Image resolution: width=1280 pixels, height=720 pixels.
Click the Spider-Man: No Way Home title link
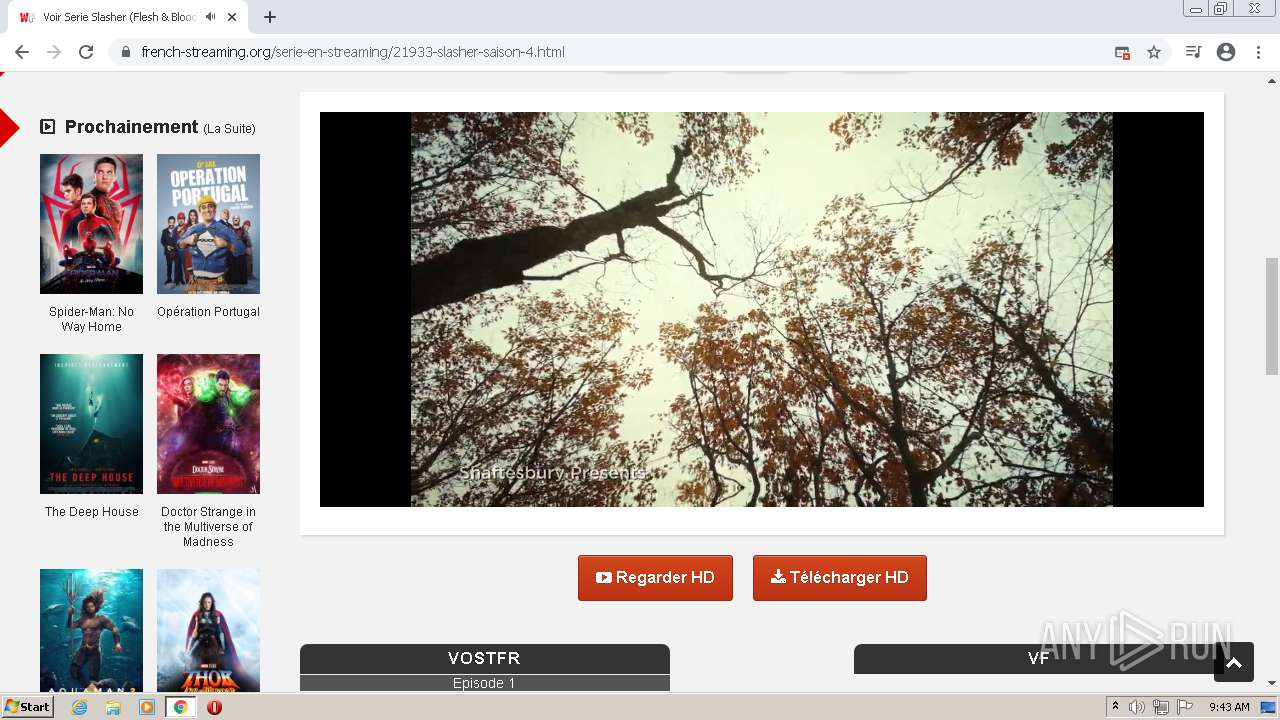[x=91, y=319]
